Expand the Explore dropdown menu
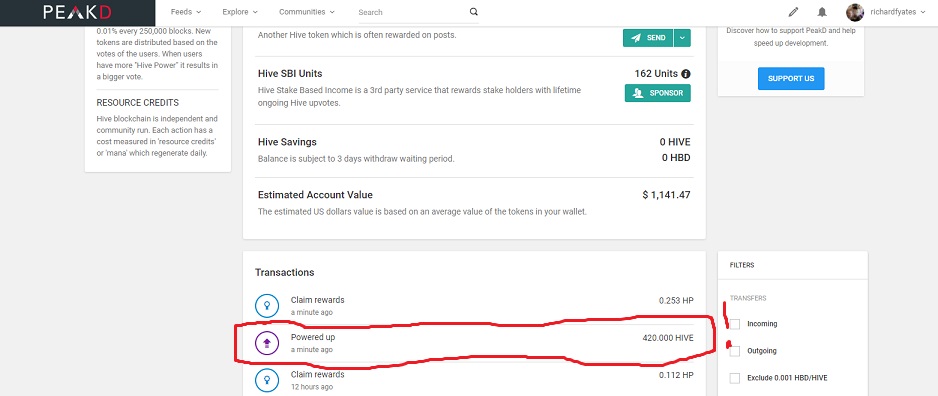The height and width of the screenshot is (396, 938). click(240, 12)
